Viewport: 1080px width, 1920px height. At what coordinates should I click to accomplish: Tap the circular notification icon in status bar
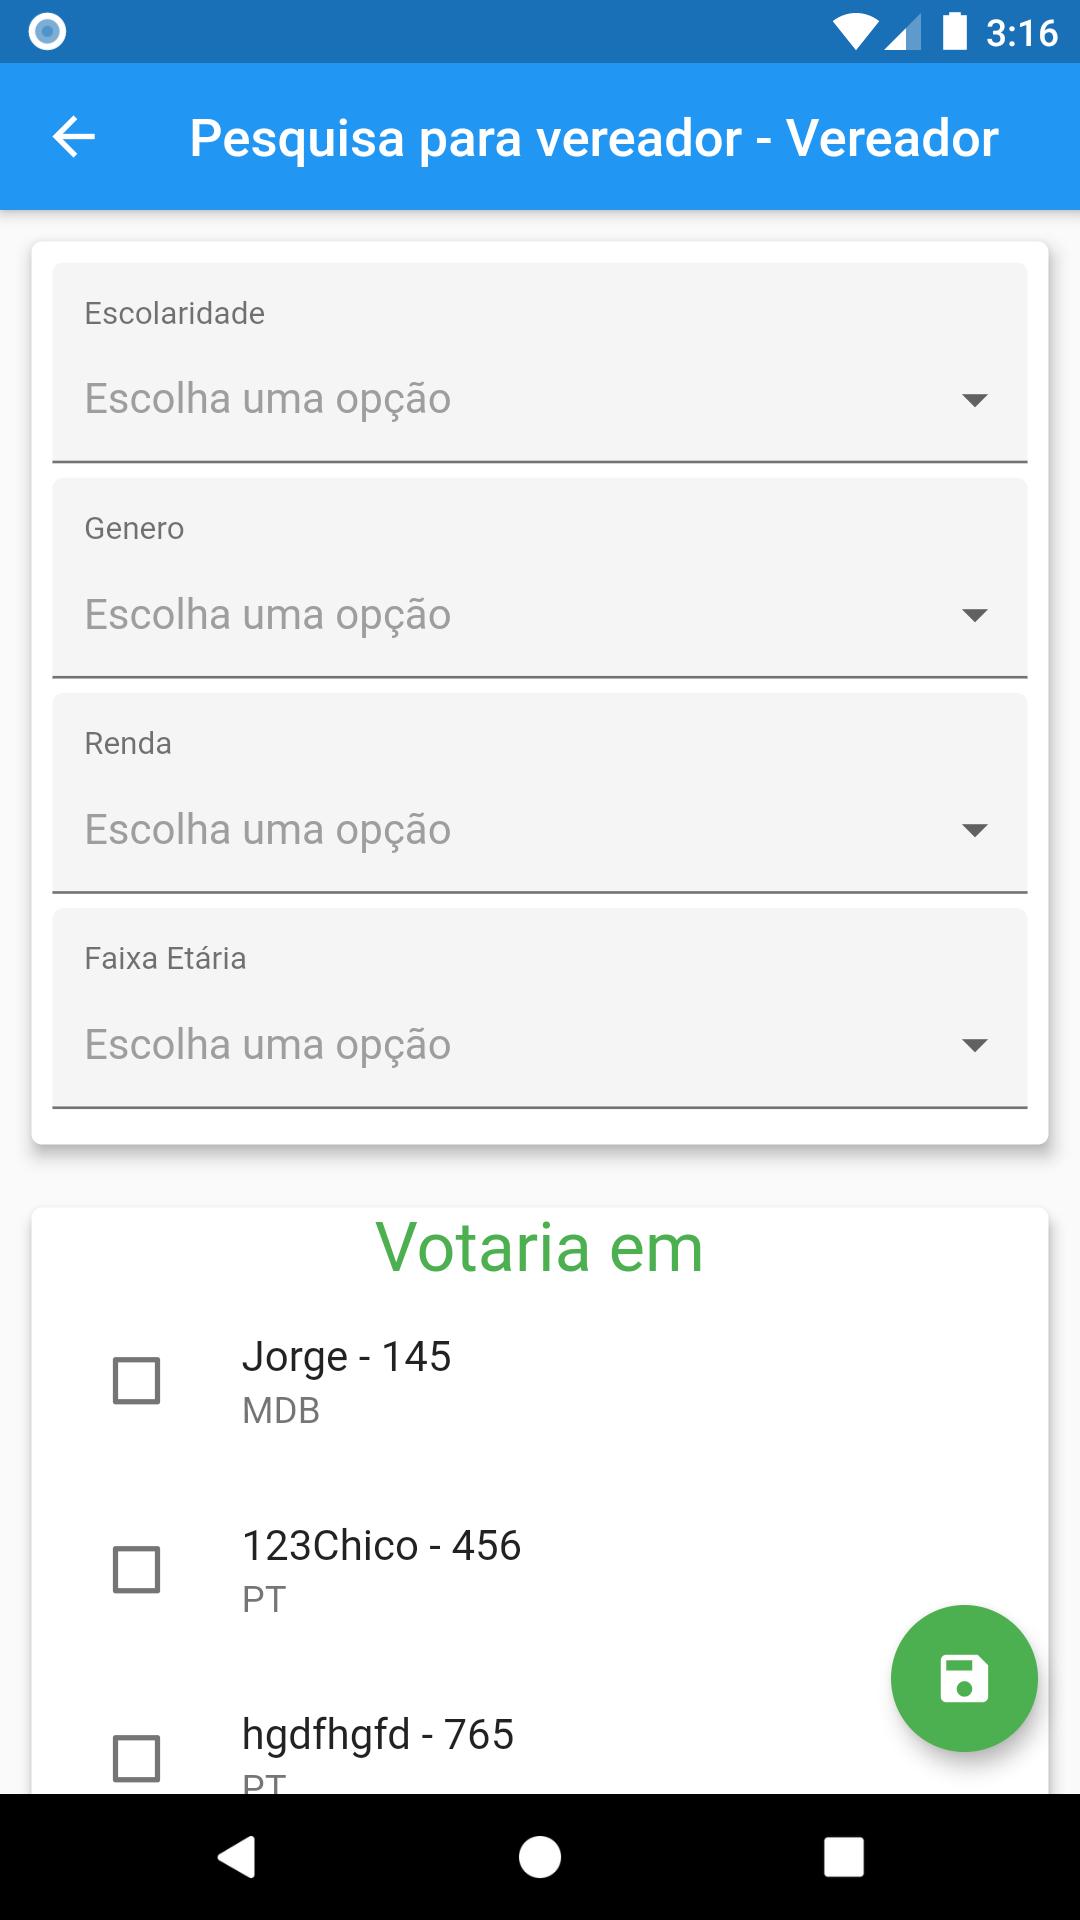coord(47,32)
